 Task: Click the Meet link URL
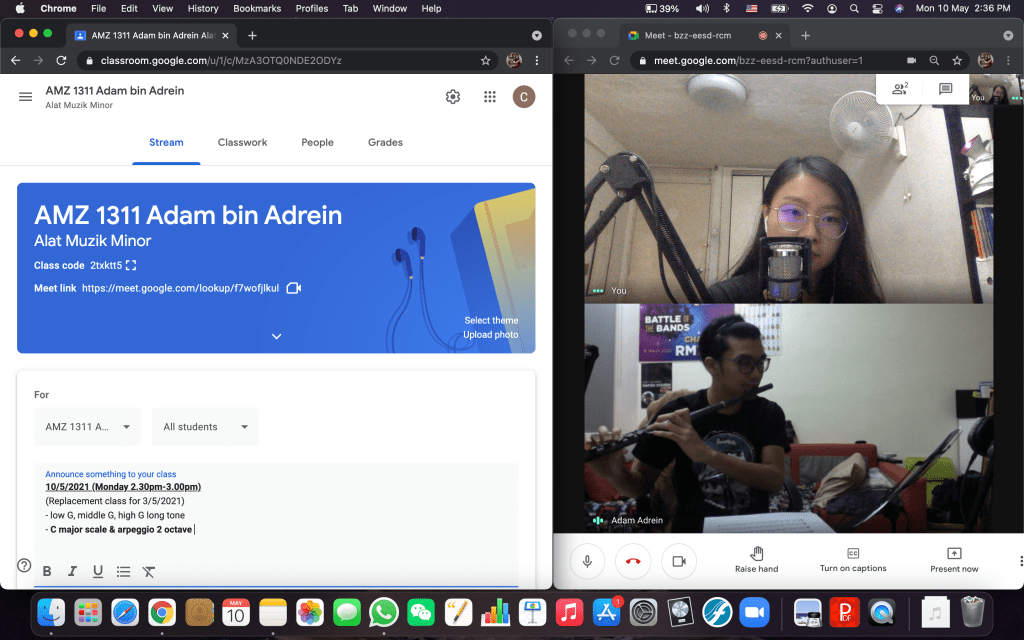click(x=180, y=288)
